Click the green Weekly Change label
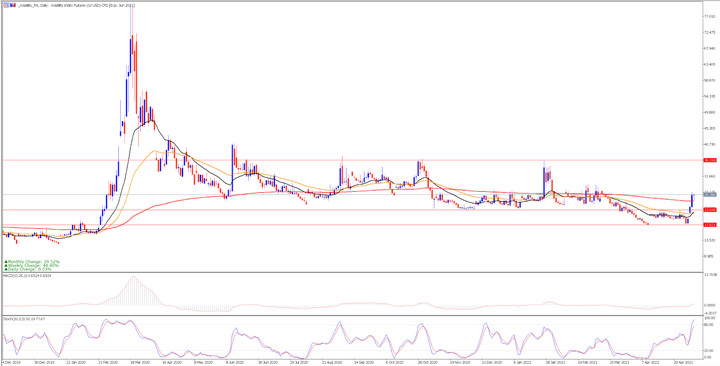Viewport: 720px width, 366px height. (x=31, y=265)
